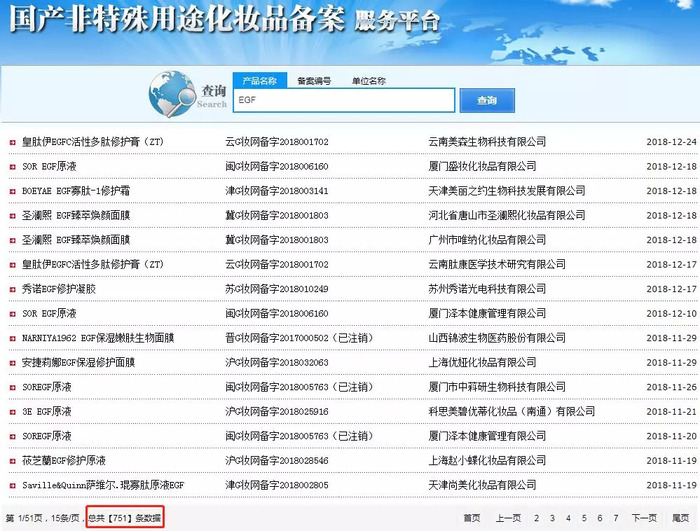Go to 尾页 last page

point(681,518)
